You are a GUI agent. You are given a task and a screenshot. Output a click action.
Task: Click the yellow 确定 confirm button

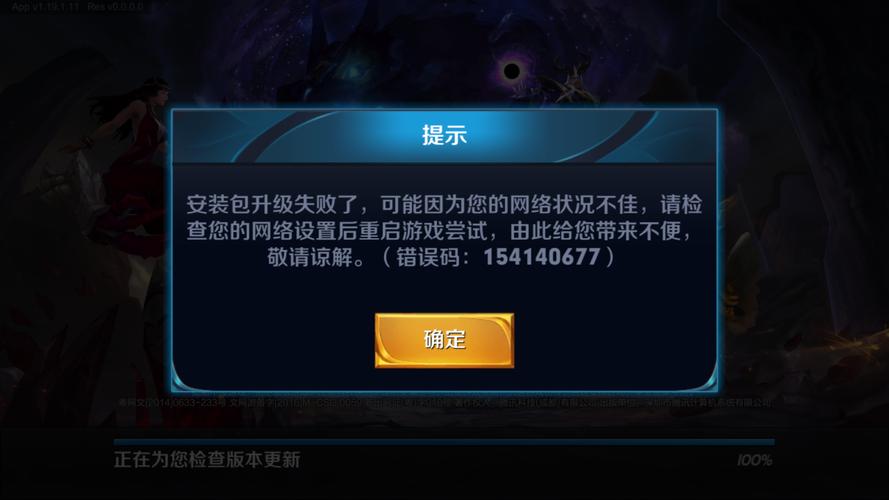point(444,340)
